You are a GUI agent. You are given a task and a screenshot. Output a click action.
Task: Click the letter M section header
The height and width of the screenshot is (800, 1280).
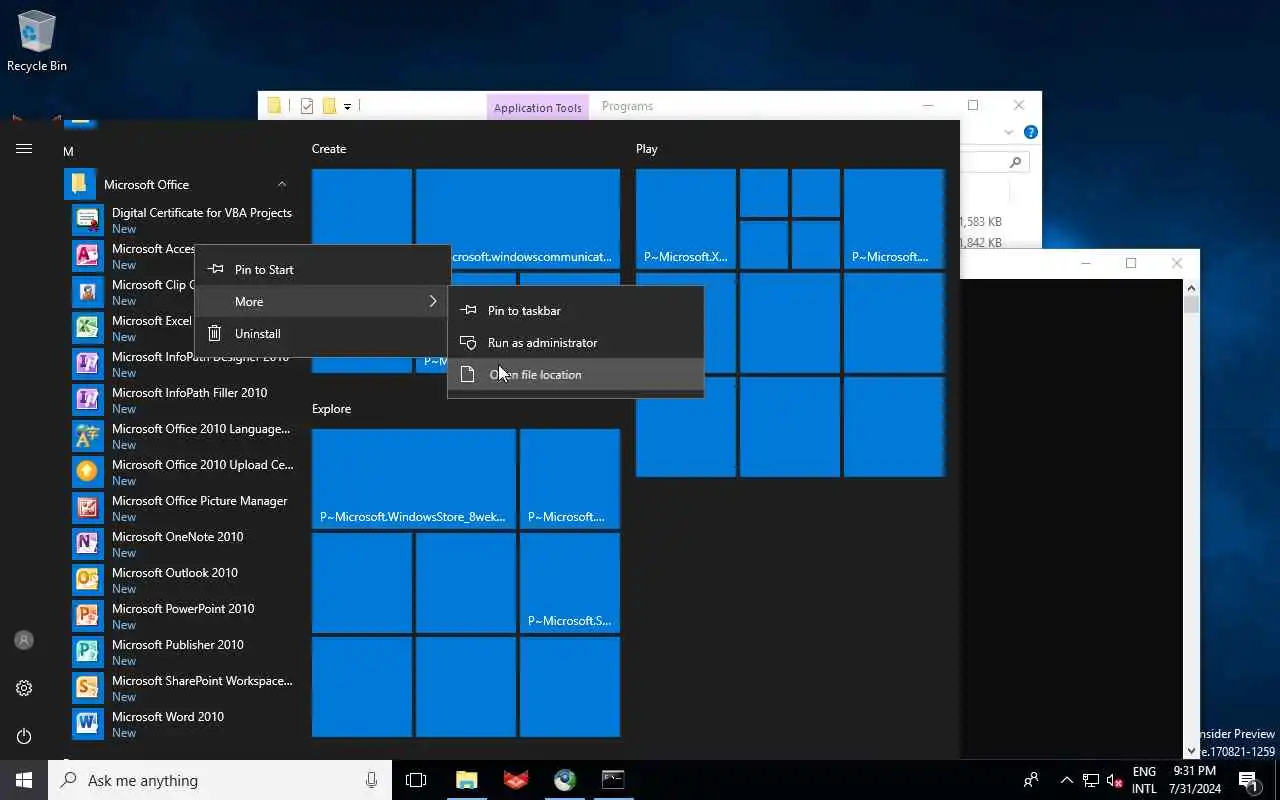68,151
